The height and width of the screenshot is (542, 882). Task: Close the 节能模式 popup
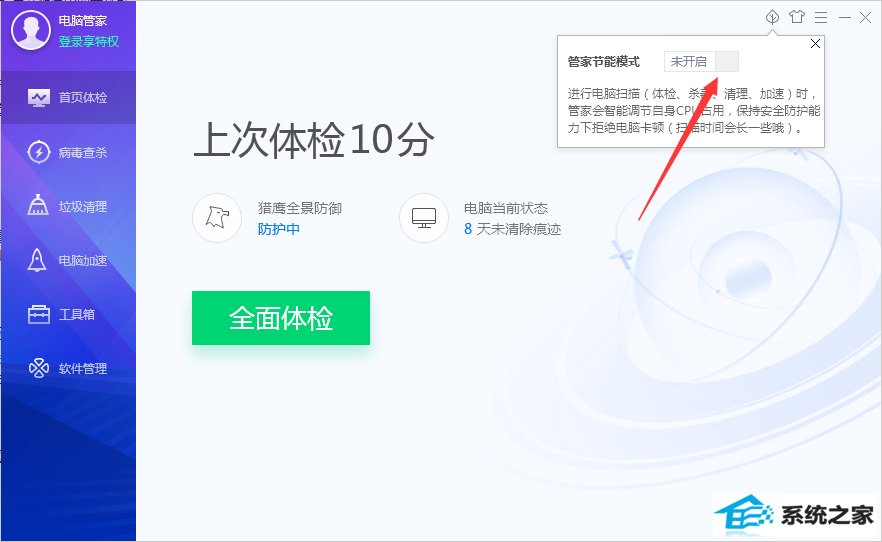815,44
